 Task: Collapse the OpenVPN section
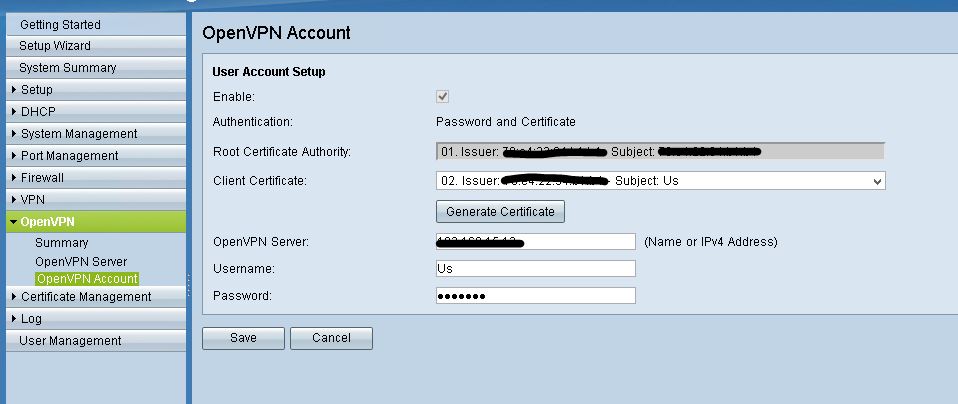click(96, 222)
